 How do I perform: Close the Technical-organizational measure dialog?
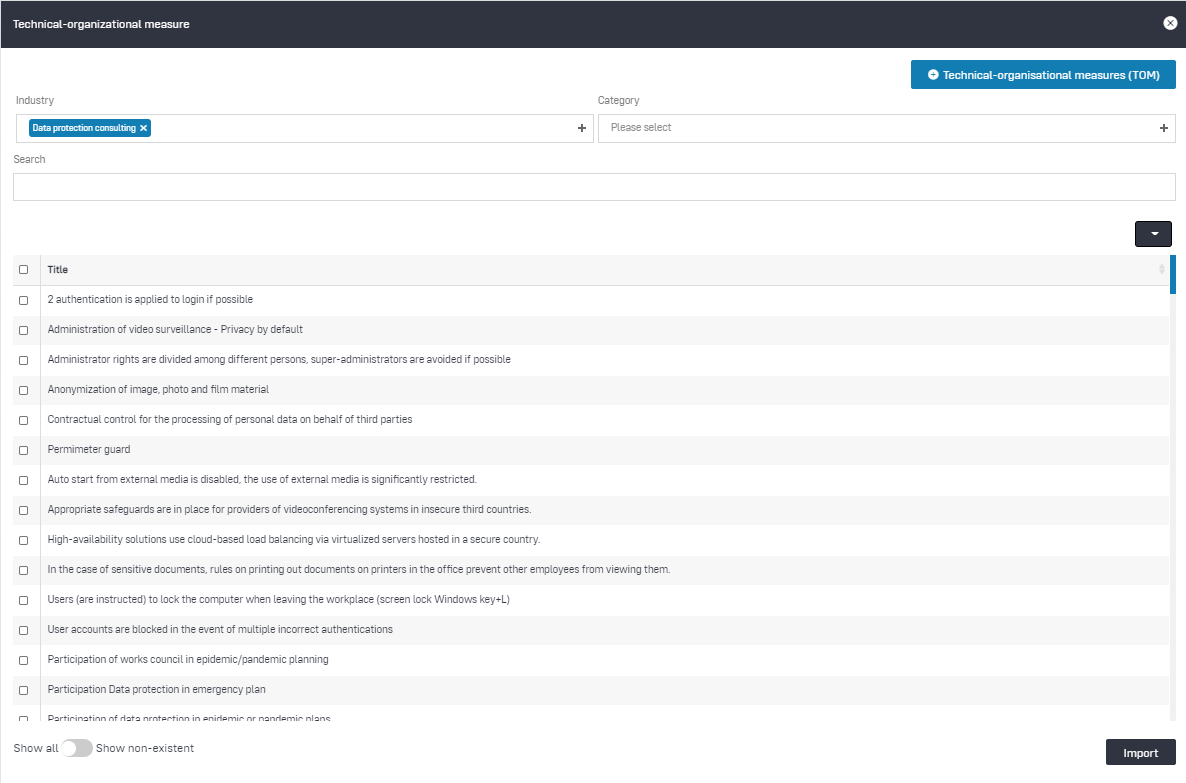click(x=1170, y=23)
